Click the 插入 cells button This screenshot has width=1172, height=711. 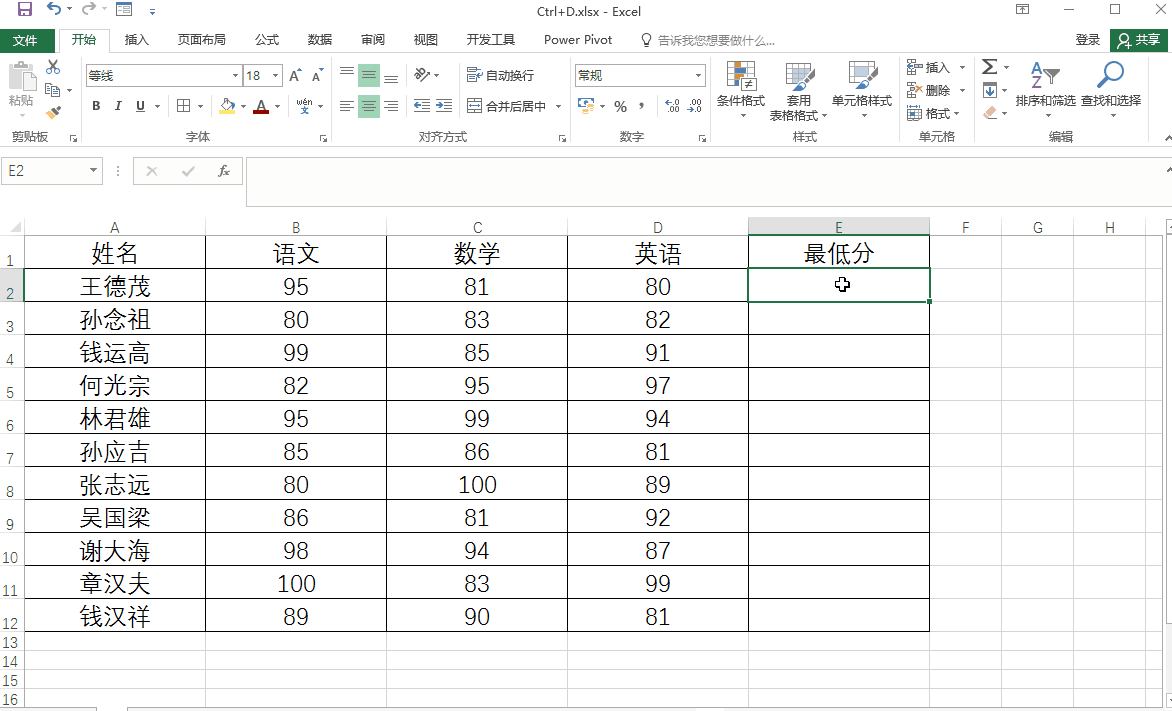929,67
